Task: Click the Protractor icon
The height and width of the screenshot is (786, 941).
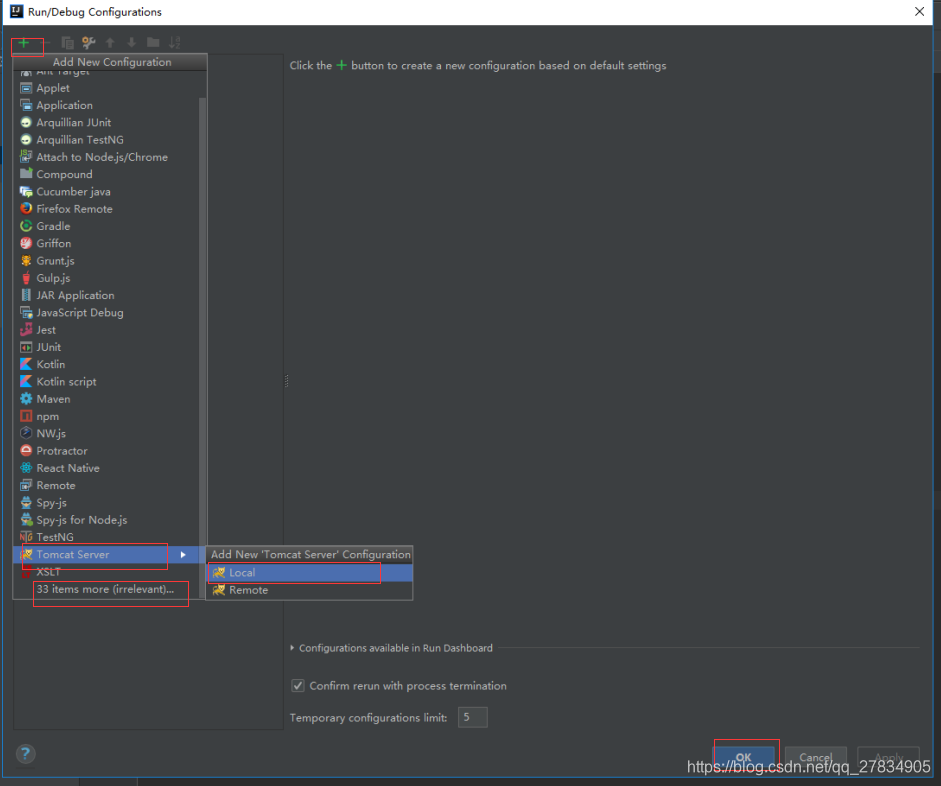Action: point(26,451)
